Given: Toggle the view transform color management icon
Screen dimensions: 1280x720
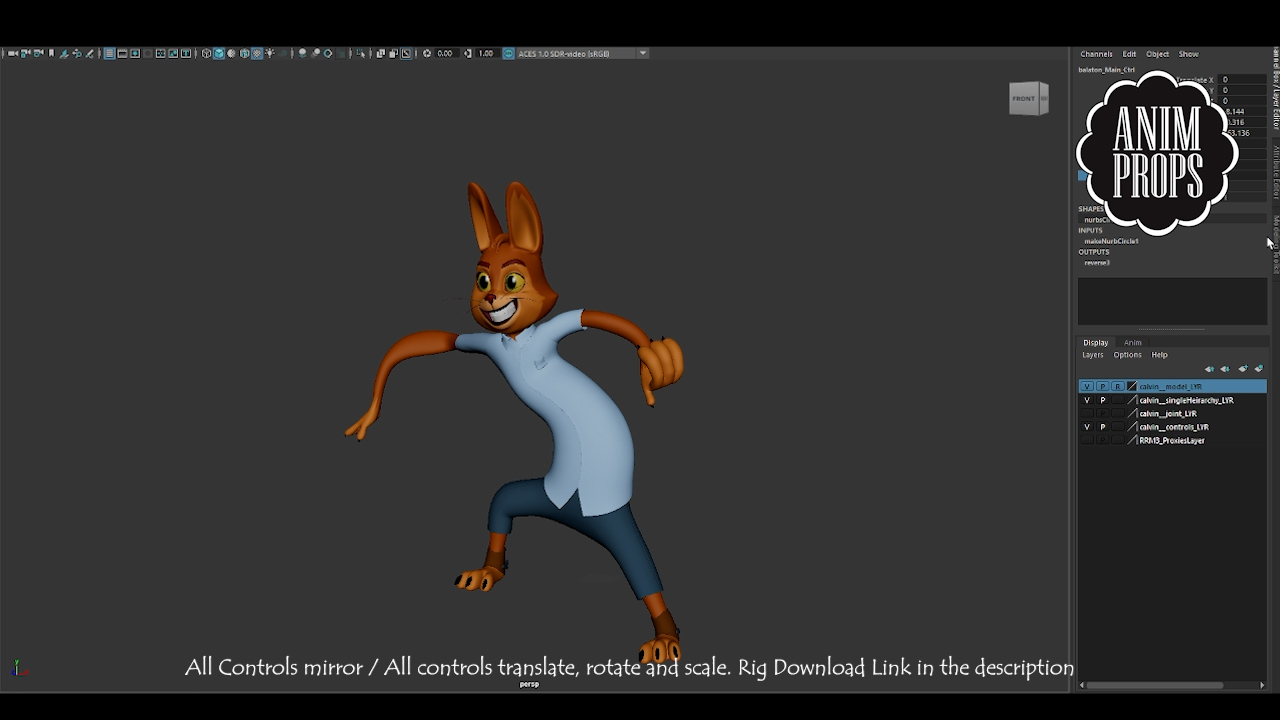Looking at the screenshot, I should click(x=508, y=53).
